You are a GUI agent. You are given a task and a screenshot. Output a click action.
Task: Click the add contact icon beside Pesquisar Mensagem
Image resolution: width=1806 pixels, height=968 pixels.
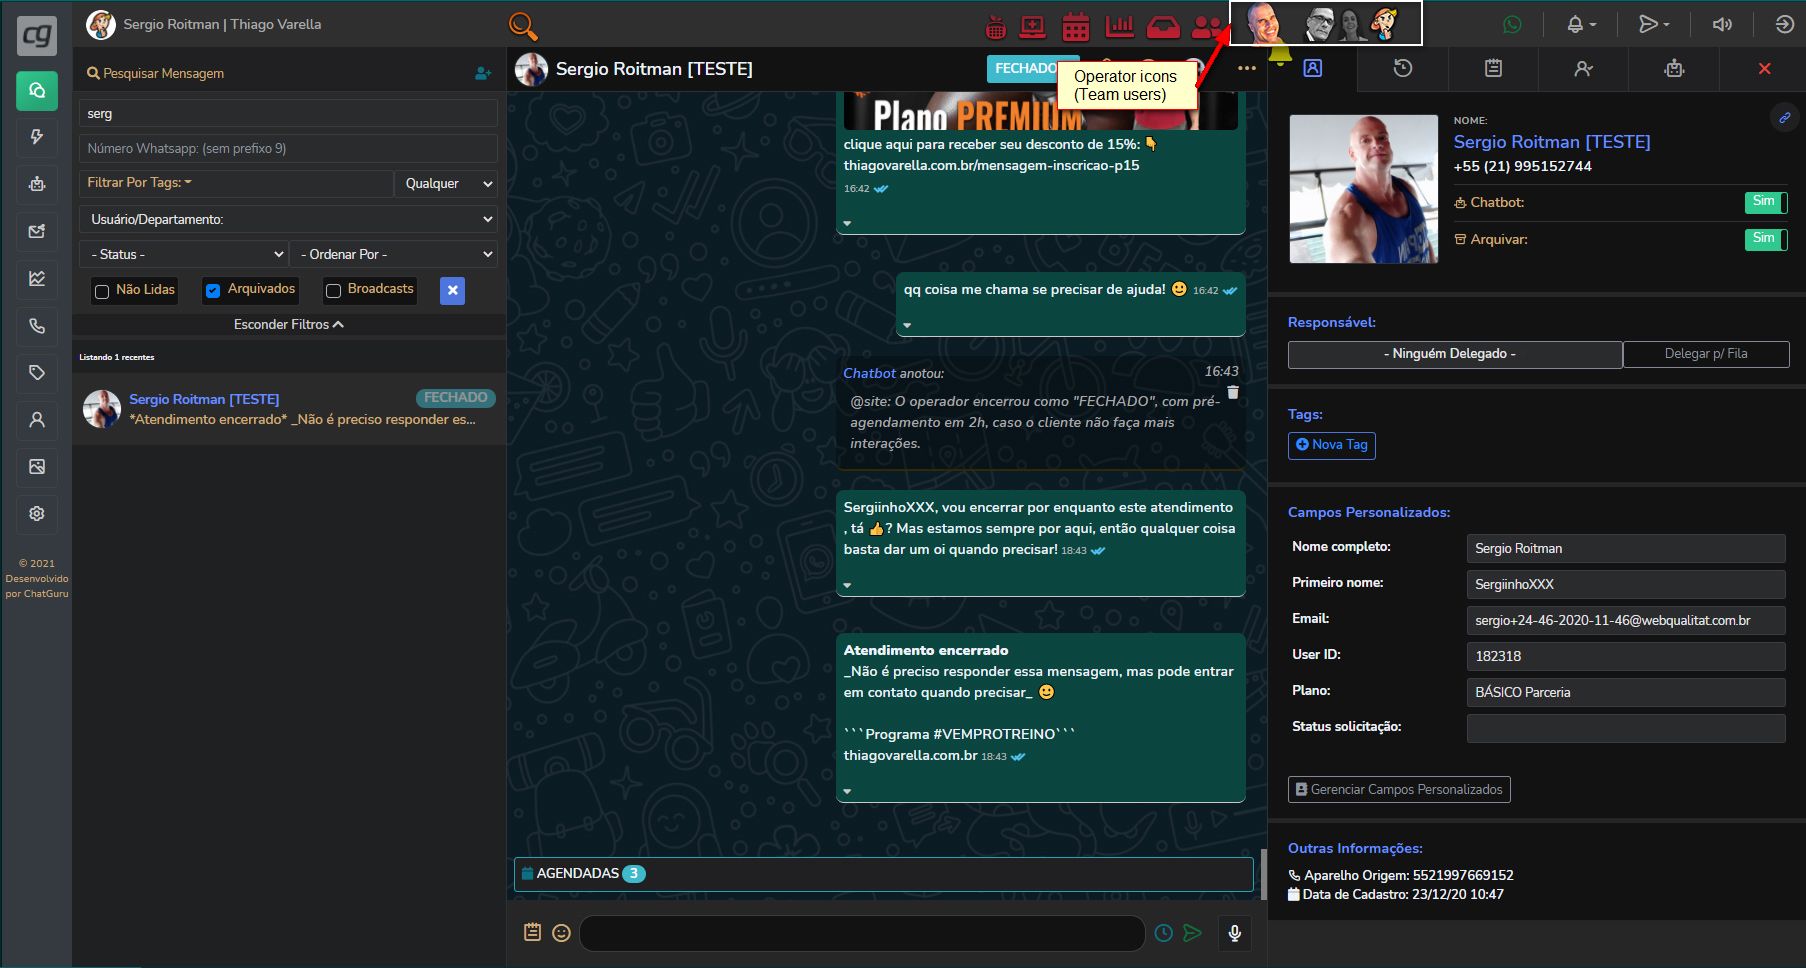click(483, 73)
